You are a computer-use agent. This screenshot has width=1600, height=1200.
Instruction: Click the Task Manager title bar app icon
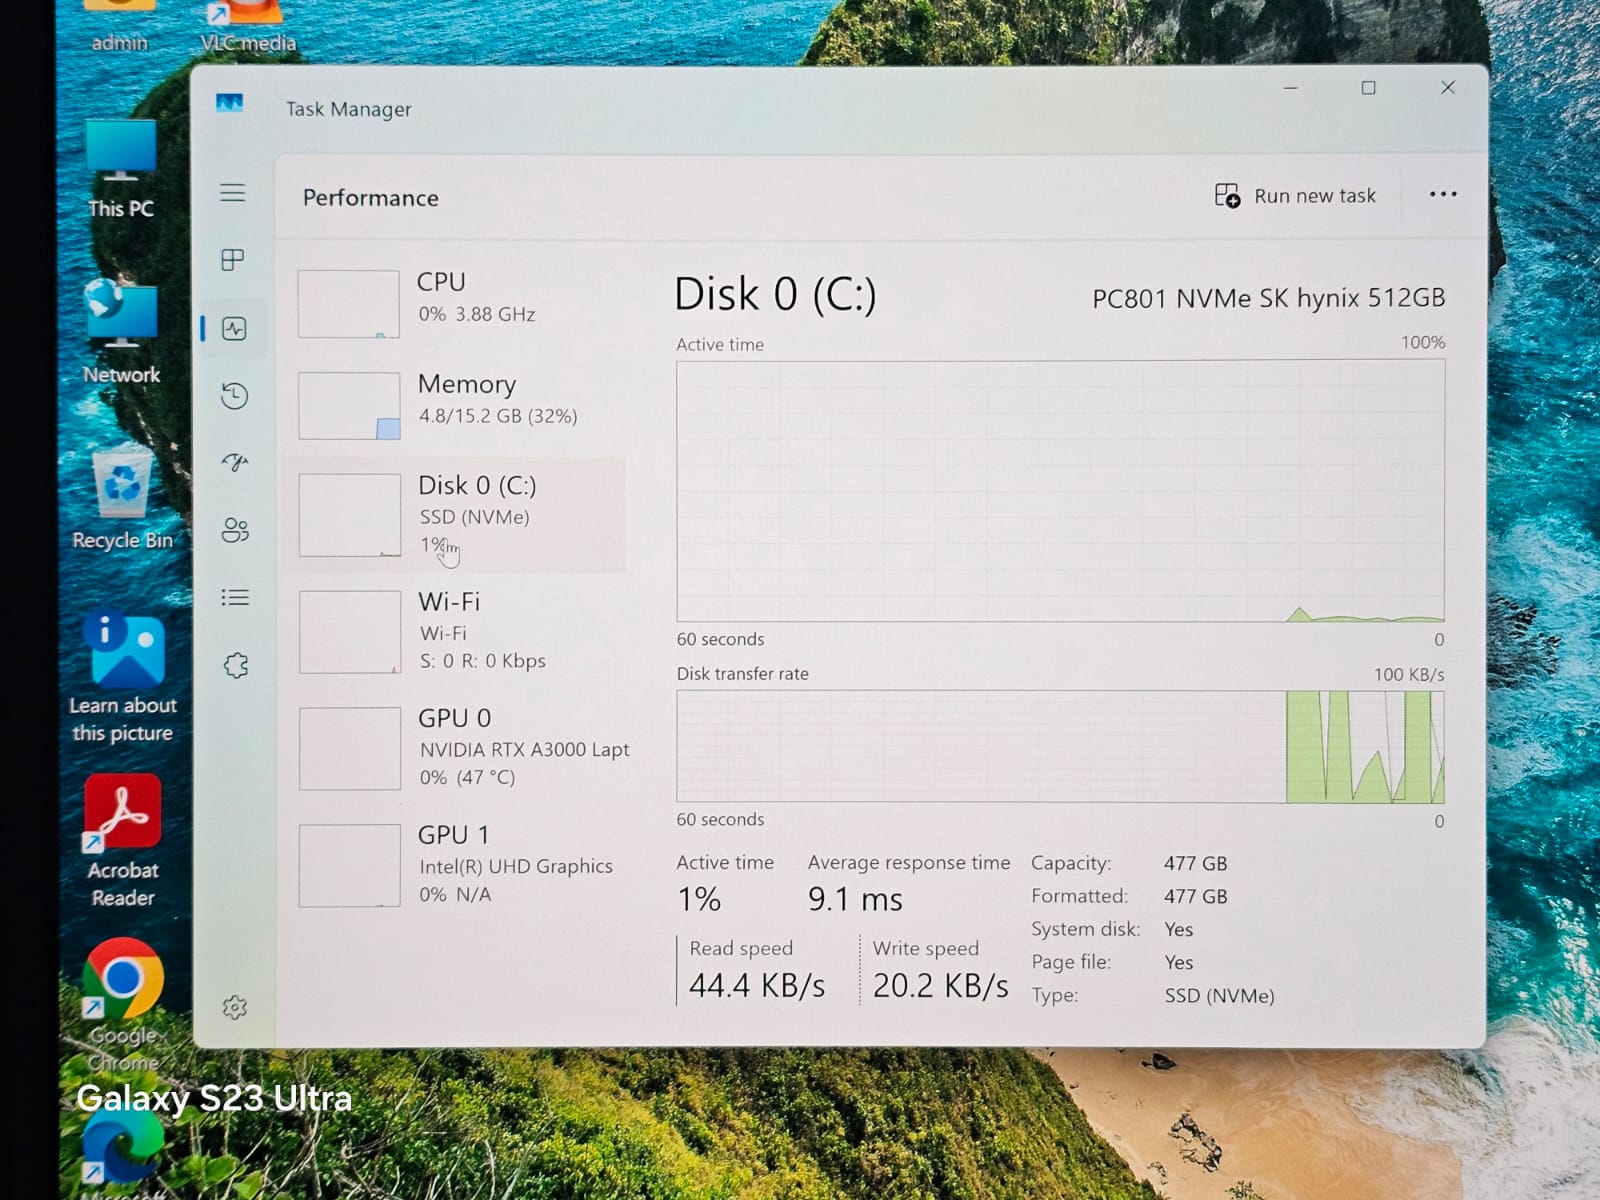coord(230,103)
